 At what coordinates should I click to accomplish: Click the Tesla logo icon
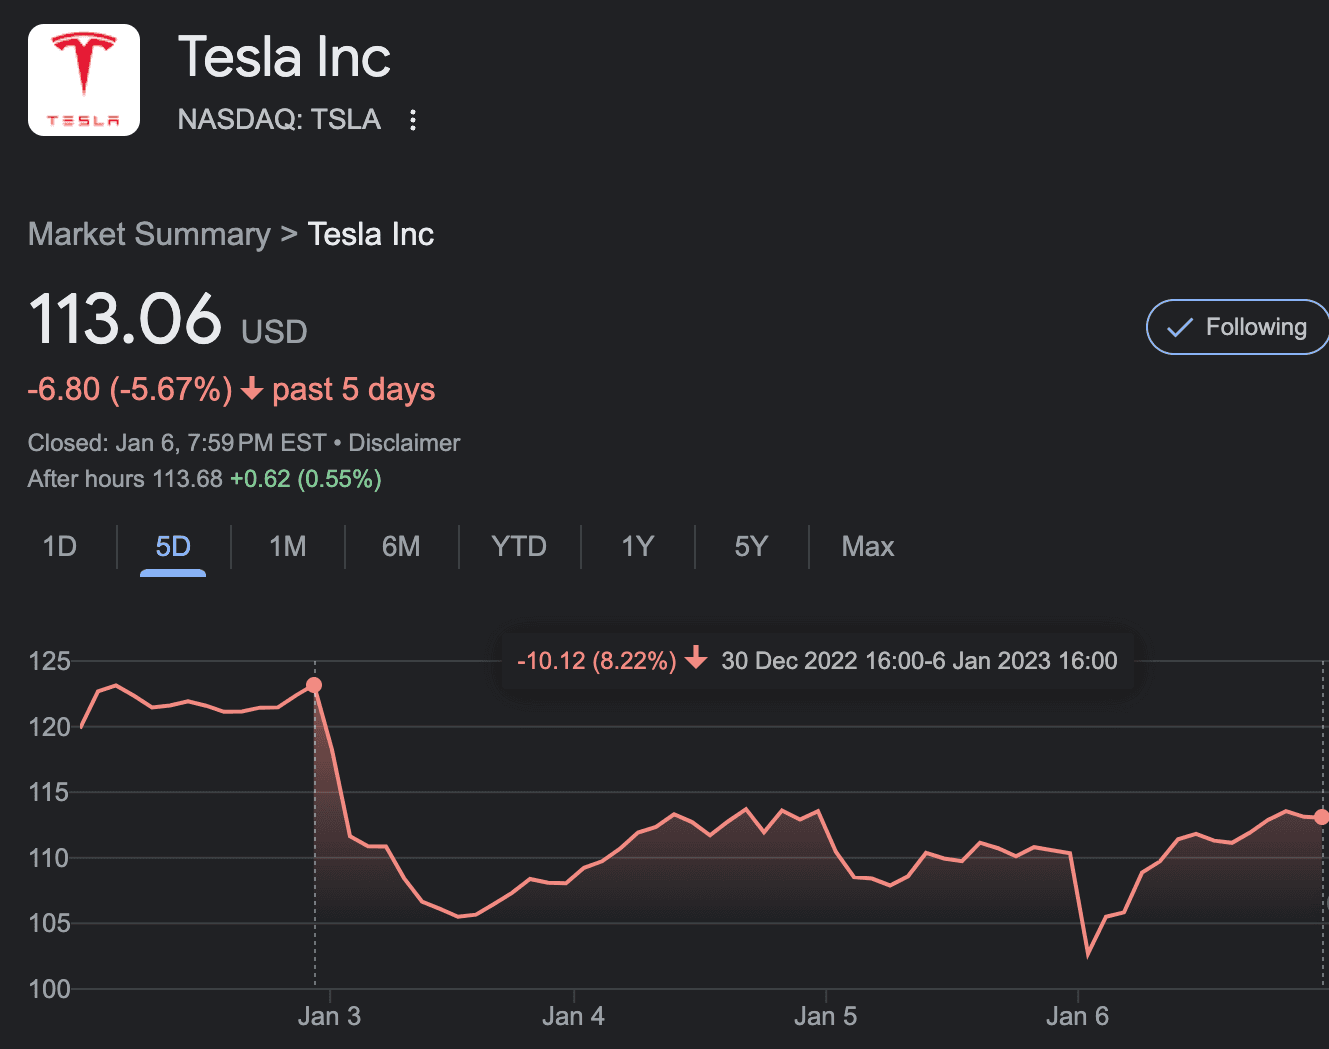coord(84,80)
